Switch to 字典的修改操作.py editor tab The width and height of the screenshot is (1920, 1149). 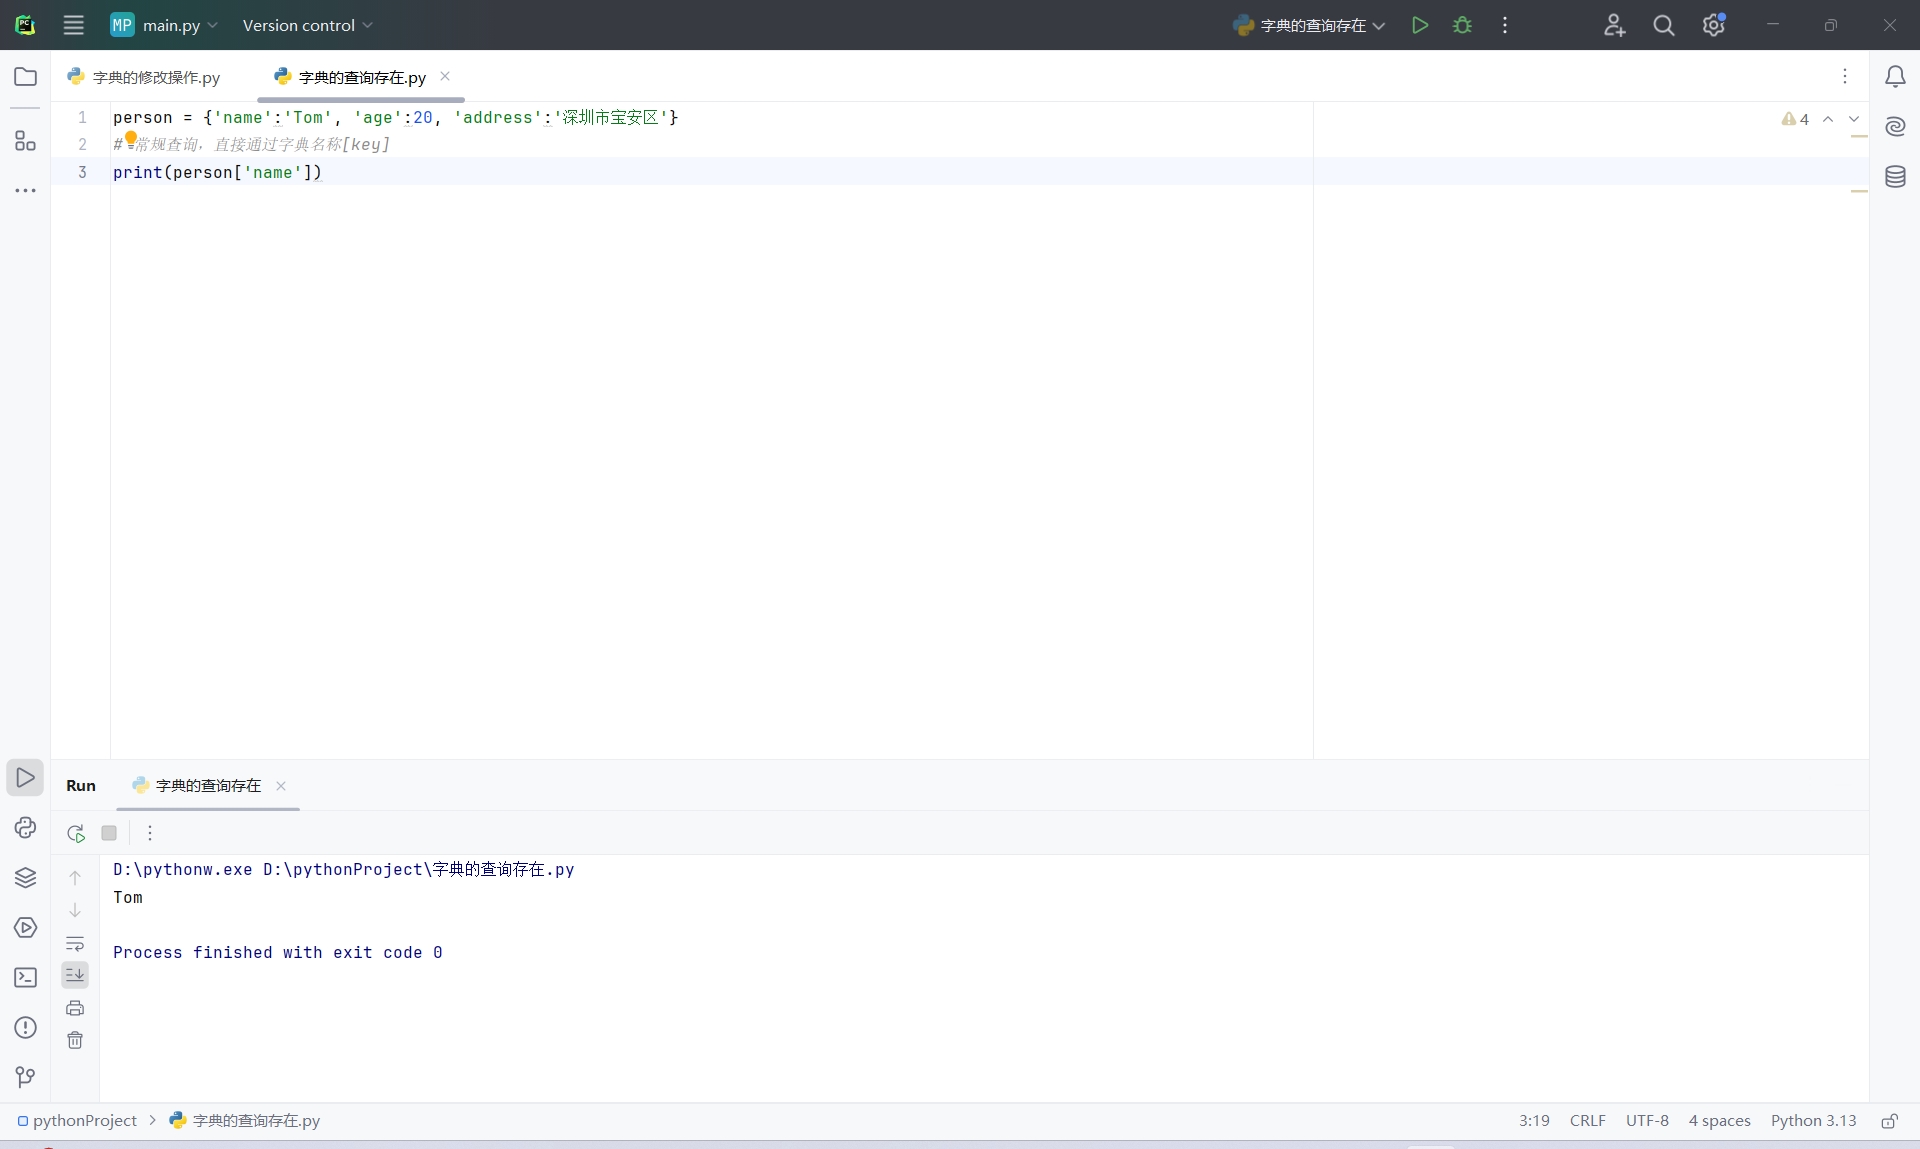pyautogui.click(x=156, y=77)
